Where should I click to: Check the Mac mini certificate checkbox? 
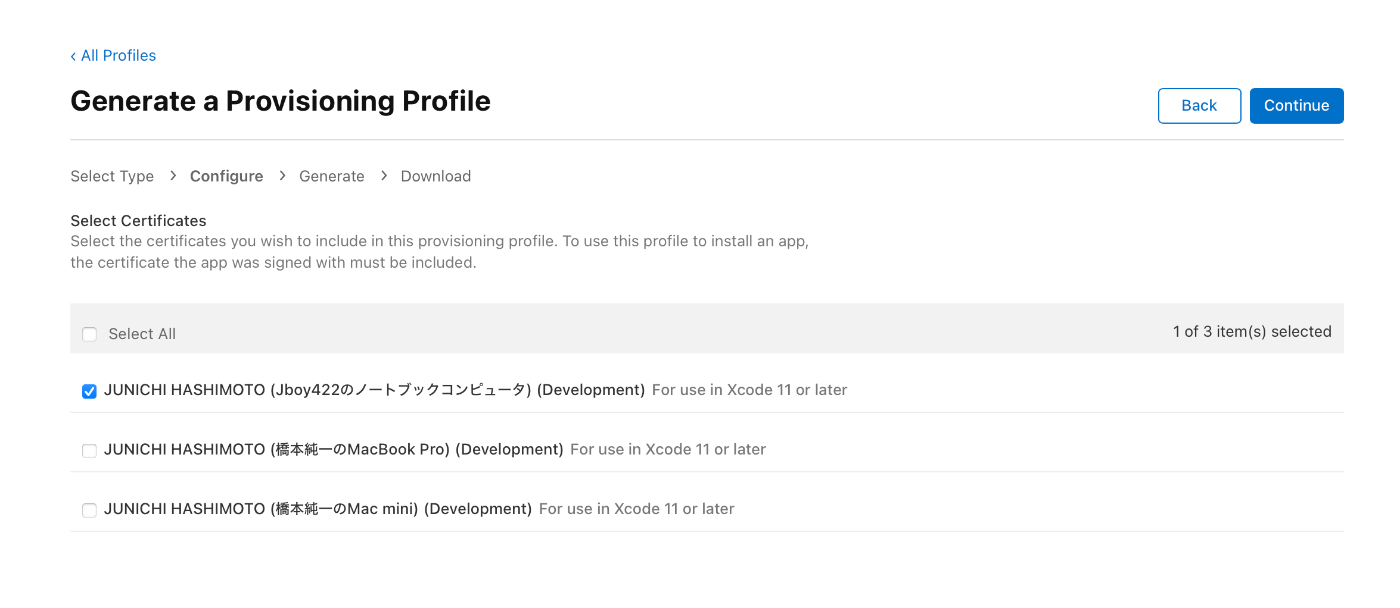(90, 510)
